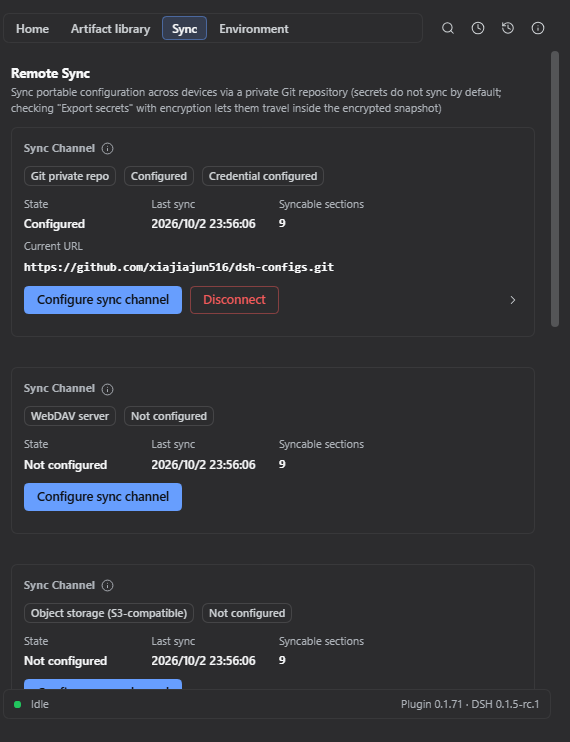Image resolution: width=570 pixels, height=742 pixels.
Task: Click bold Configured state value in Git channel
Action: pos(54,224)
